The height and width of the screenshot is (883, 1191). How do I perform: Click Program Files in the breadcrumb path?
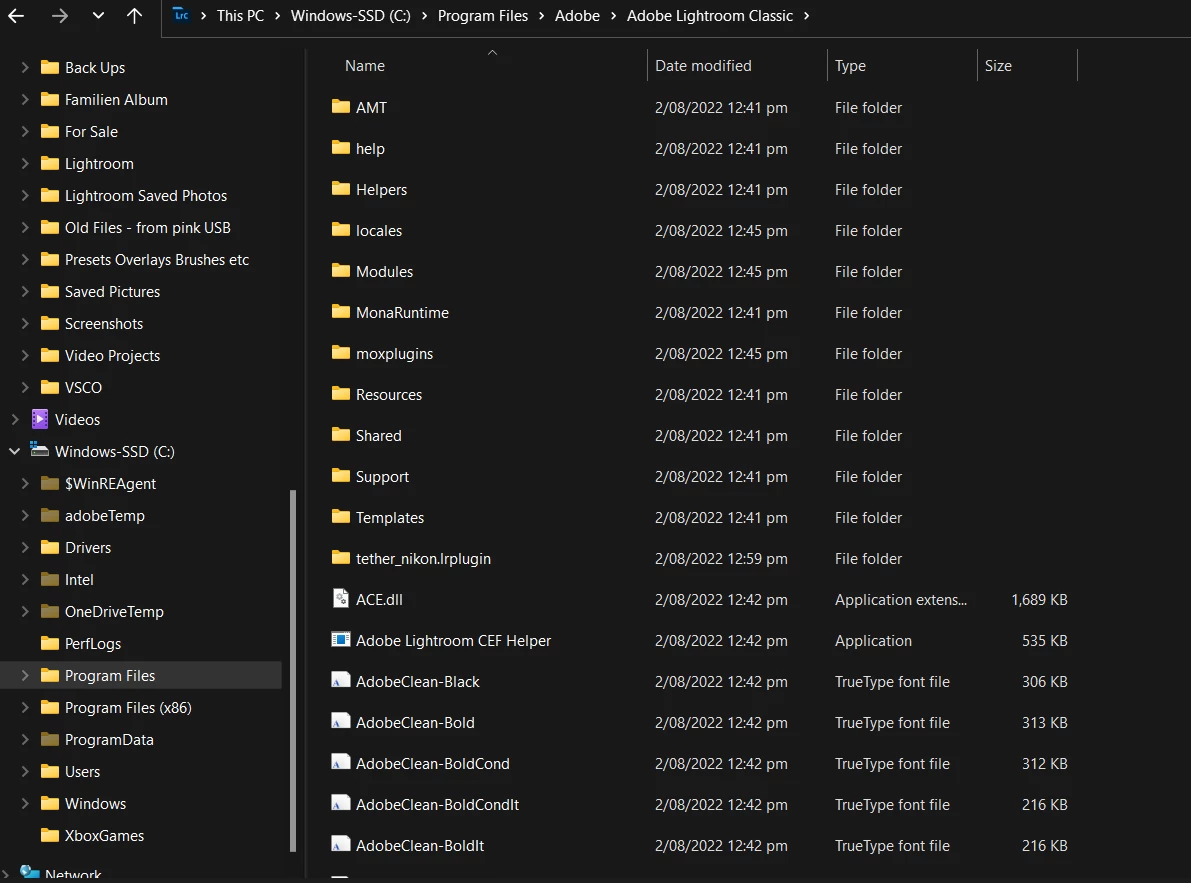click(x=482, y=15)
